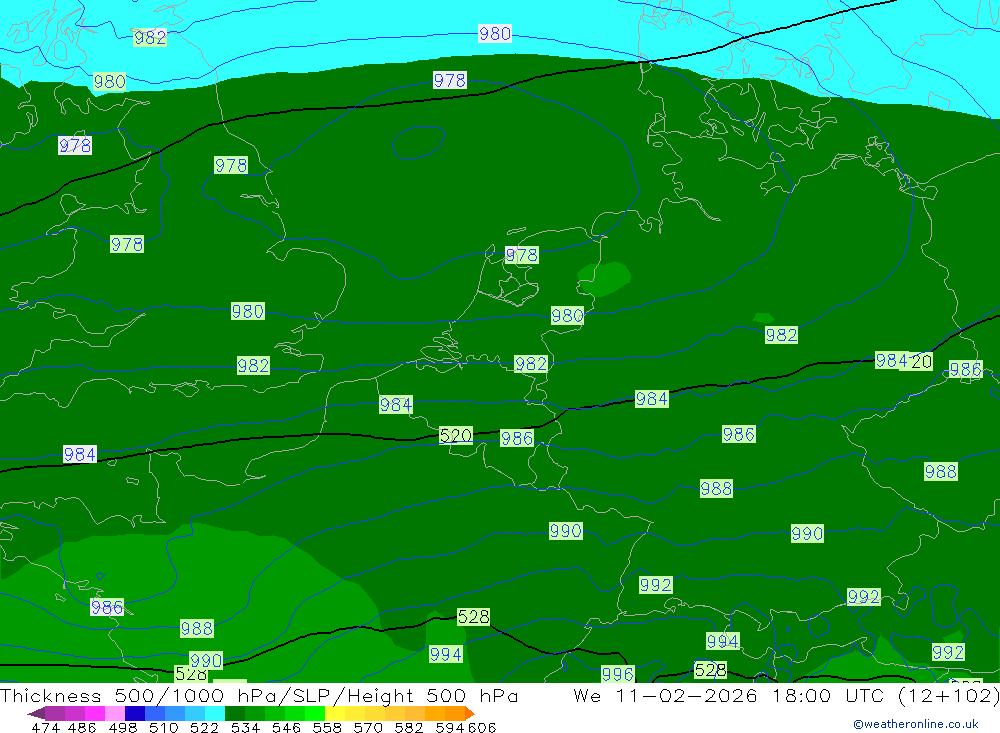
Task: Select the darkest green legend swatch above 534
Action: coord(235,713)
